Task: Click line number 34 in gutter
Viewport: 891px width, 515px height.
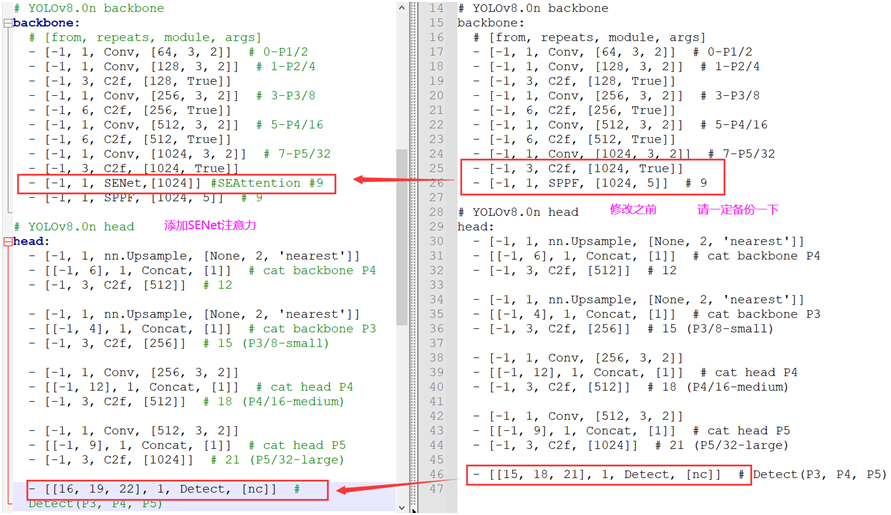Action: coord(436,300)
